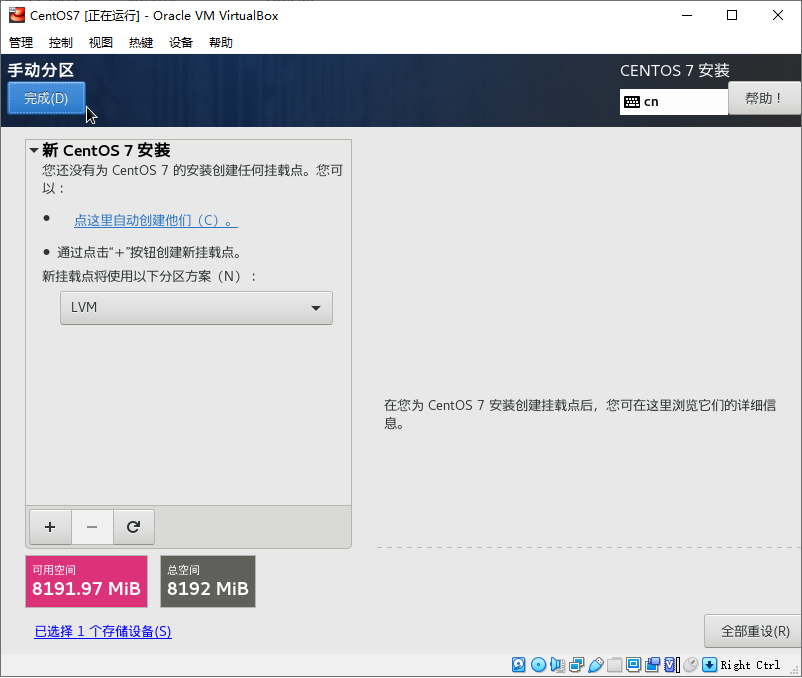
Task: Click the pink 可用空间 indicator block
Action: pyautogui.click(x=86, y=581)
